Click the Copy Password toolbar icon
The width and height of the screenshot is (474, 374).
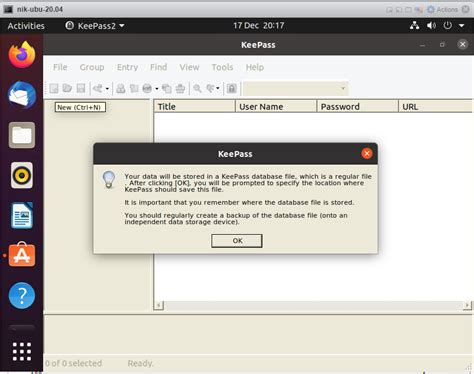click(x=134, y=88)
